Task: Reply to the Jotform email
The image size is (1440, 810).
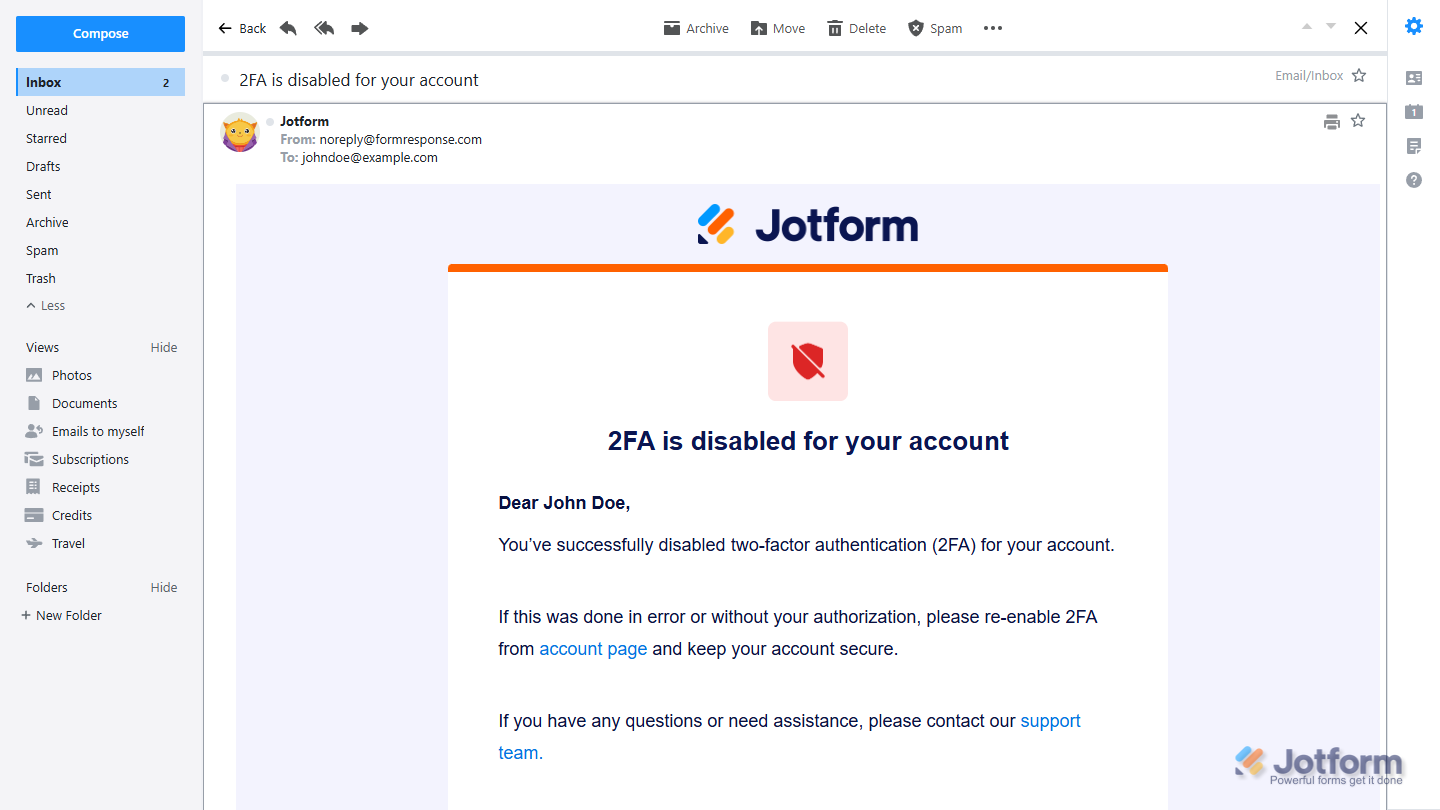Action: [x=288, y=27]
